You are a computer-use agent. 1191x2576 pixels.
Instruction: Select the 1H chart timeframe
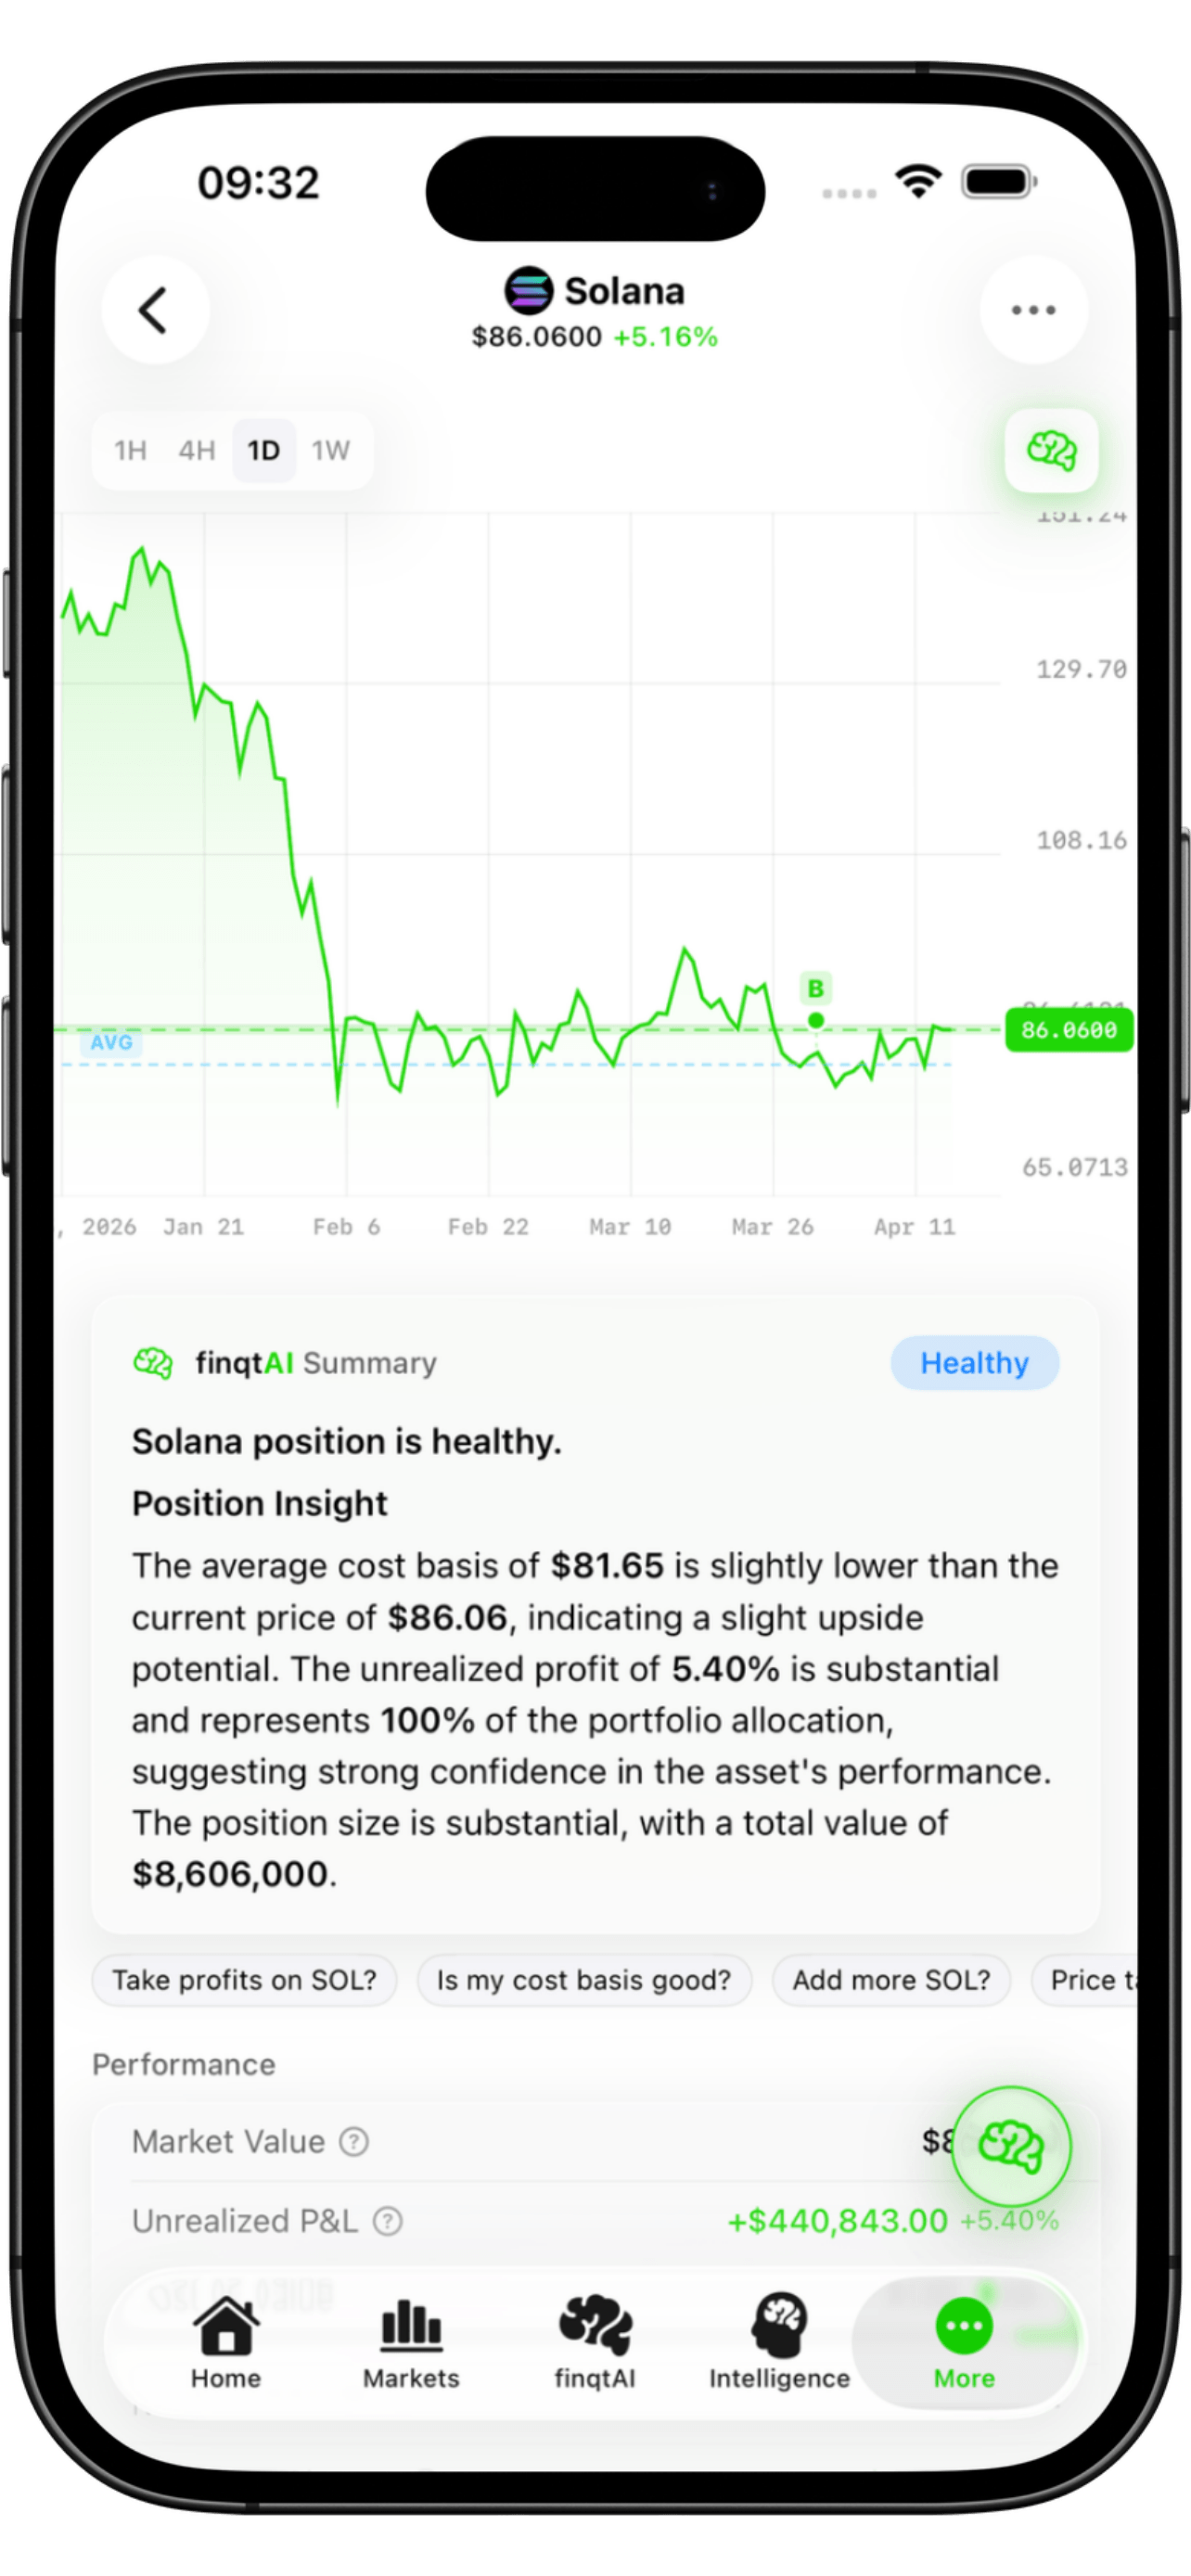[x=130, y=451]
